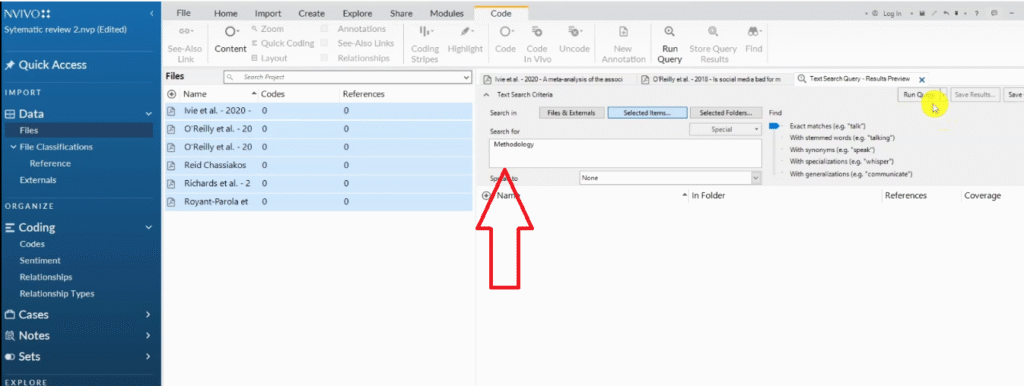Screen dimensions: 1024x386
Task: Switch to the Import ribbon tab
Action: (268, 13)
